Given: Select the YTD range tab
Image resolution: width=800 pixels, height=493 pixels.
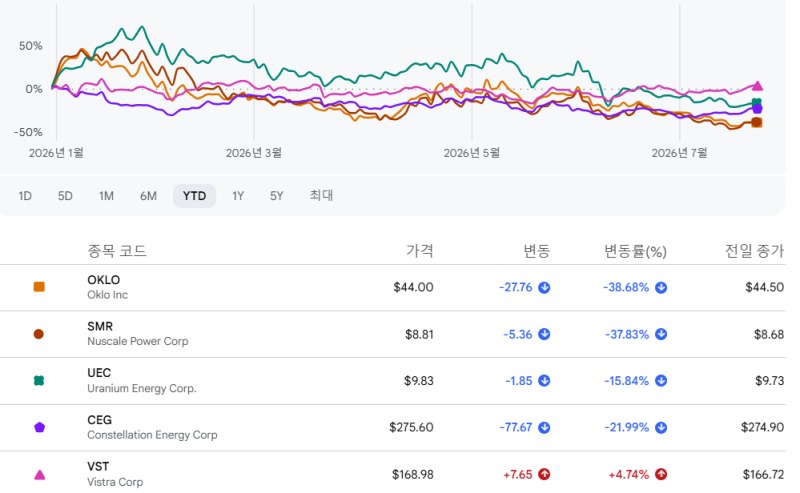Looking at the screenshot, I should (x=194, y=196).
